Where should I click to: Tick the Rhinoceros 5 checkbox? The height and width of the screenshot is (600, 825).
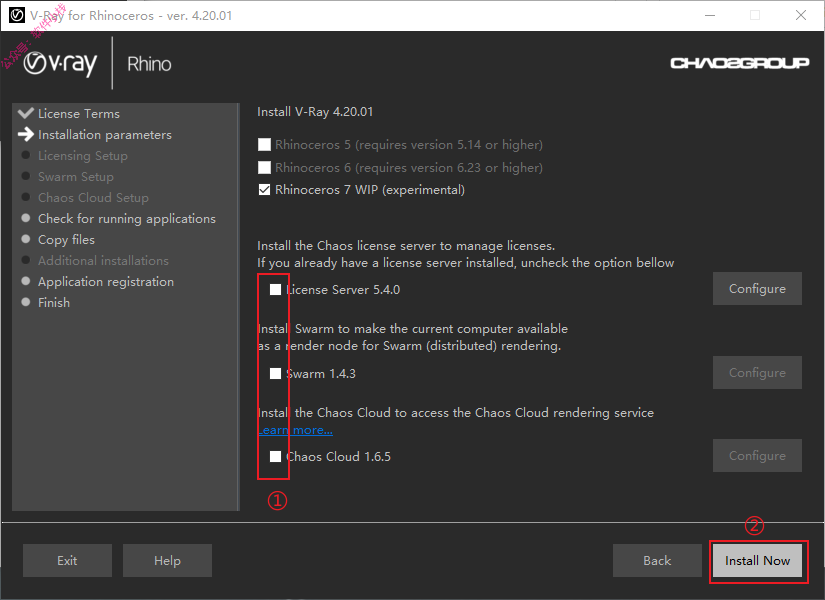pos(265,144)
